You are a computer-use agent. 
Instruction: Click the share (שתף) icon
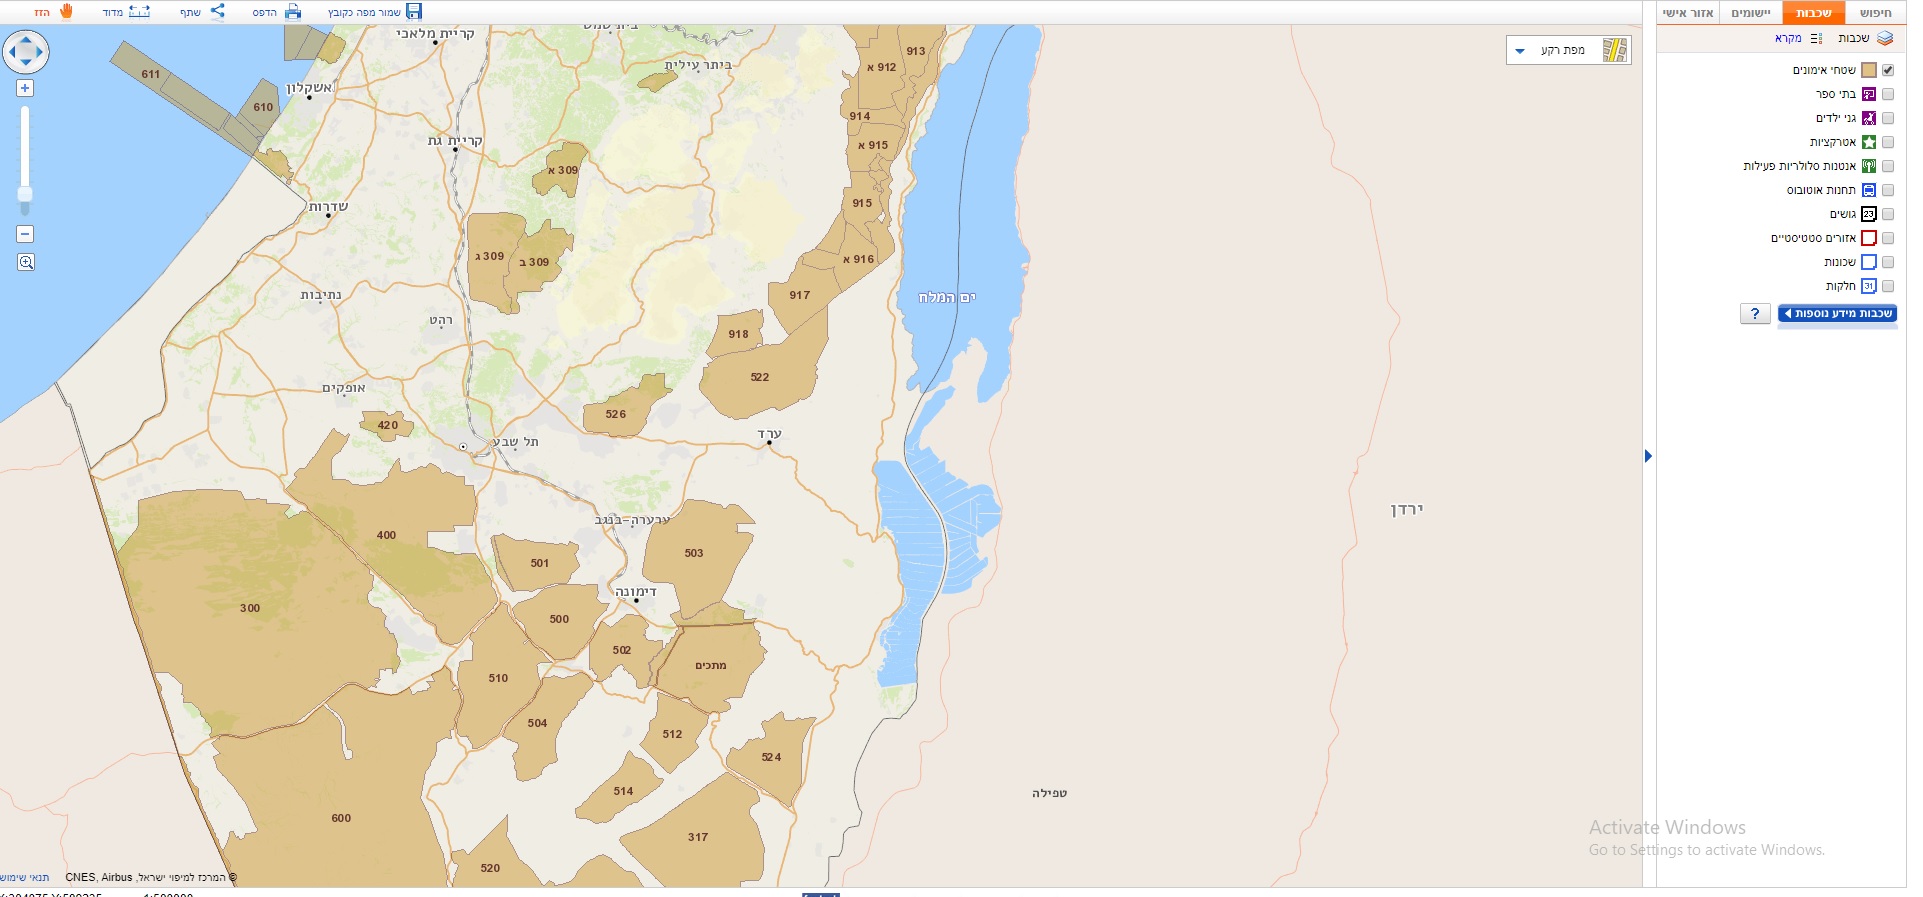(217, 12)
